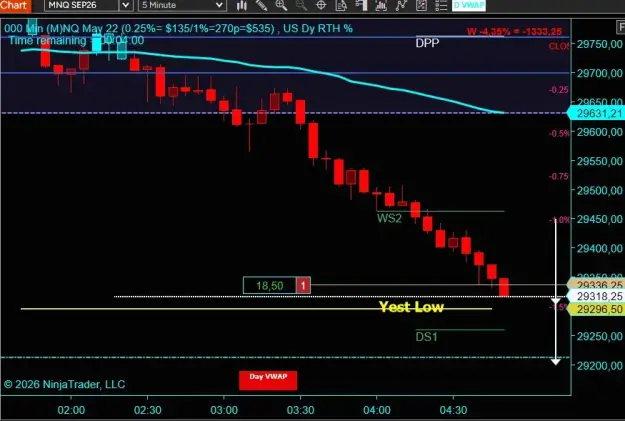The width and height of the screenshot is (625, 421).
Task: Click the DS1 pivot label
Action: click(426, 337)
